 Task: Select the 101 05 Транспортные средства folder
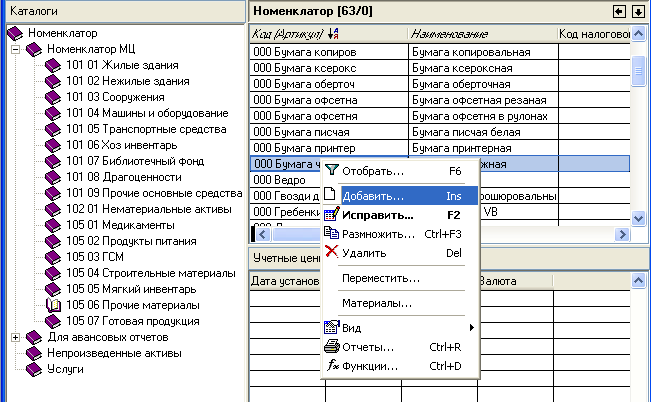tap(146, 129)
